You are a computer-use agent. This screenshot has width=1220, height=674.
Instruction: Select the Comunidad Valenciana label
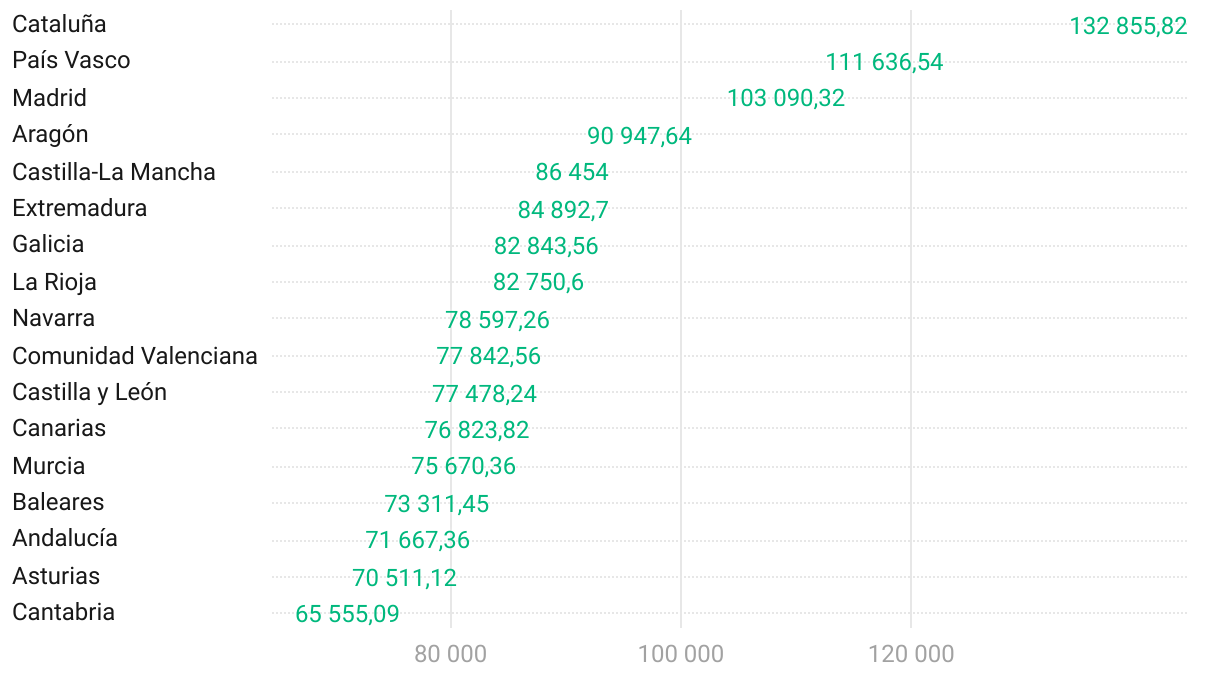135,356
